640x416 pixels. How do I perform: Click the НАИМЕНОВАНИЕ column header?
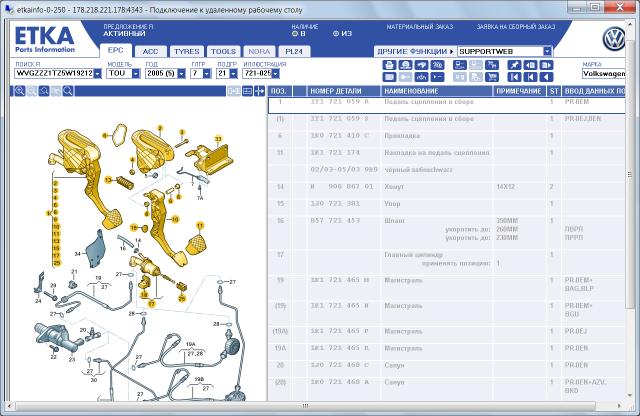pyautogui.click(x=437, y=91)
